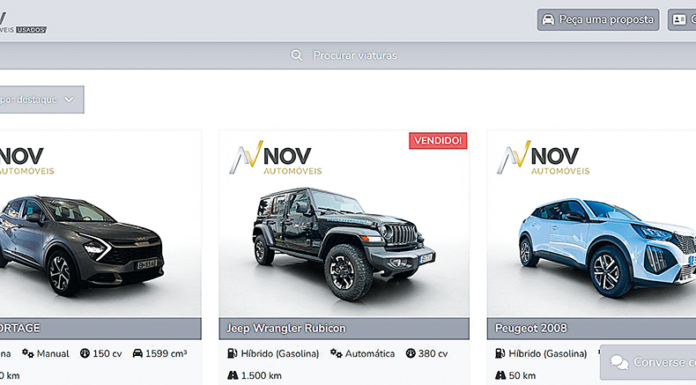Click the ID card icon button
The image size is (696, 385).
(682, 20)
